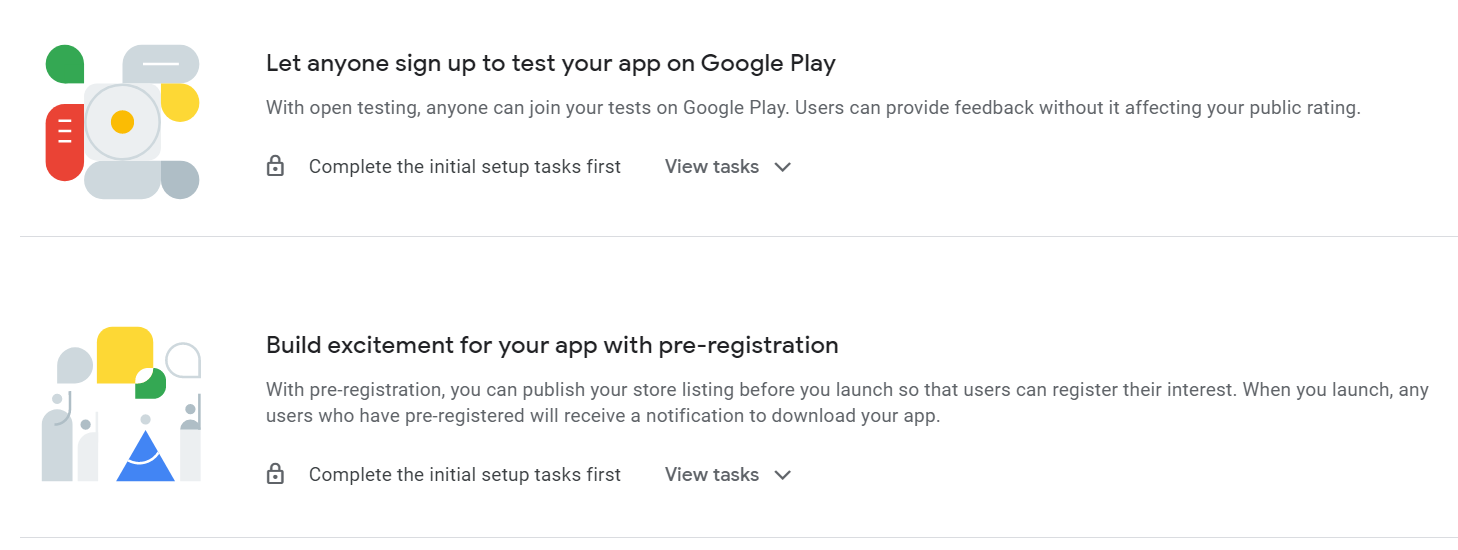Click the yellow half-circle in open testing illustration
This screenshot has height=550, width=1458.
180,103
